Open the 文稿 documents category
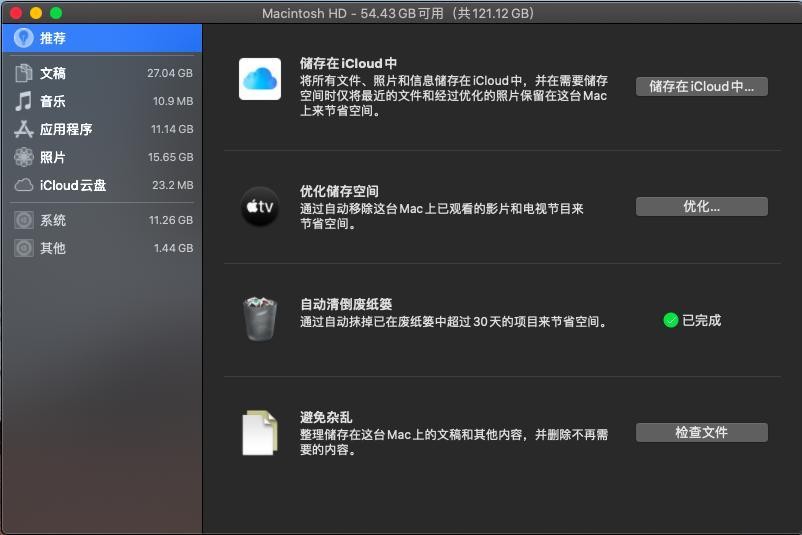This screenshot has width=802, height=535. coord(102,73)
